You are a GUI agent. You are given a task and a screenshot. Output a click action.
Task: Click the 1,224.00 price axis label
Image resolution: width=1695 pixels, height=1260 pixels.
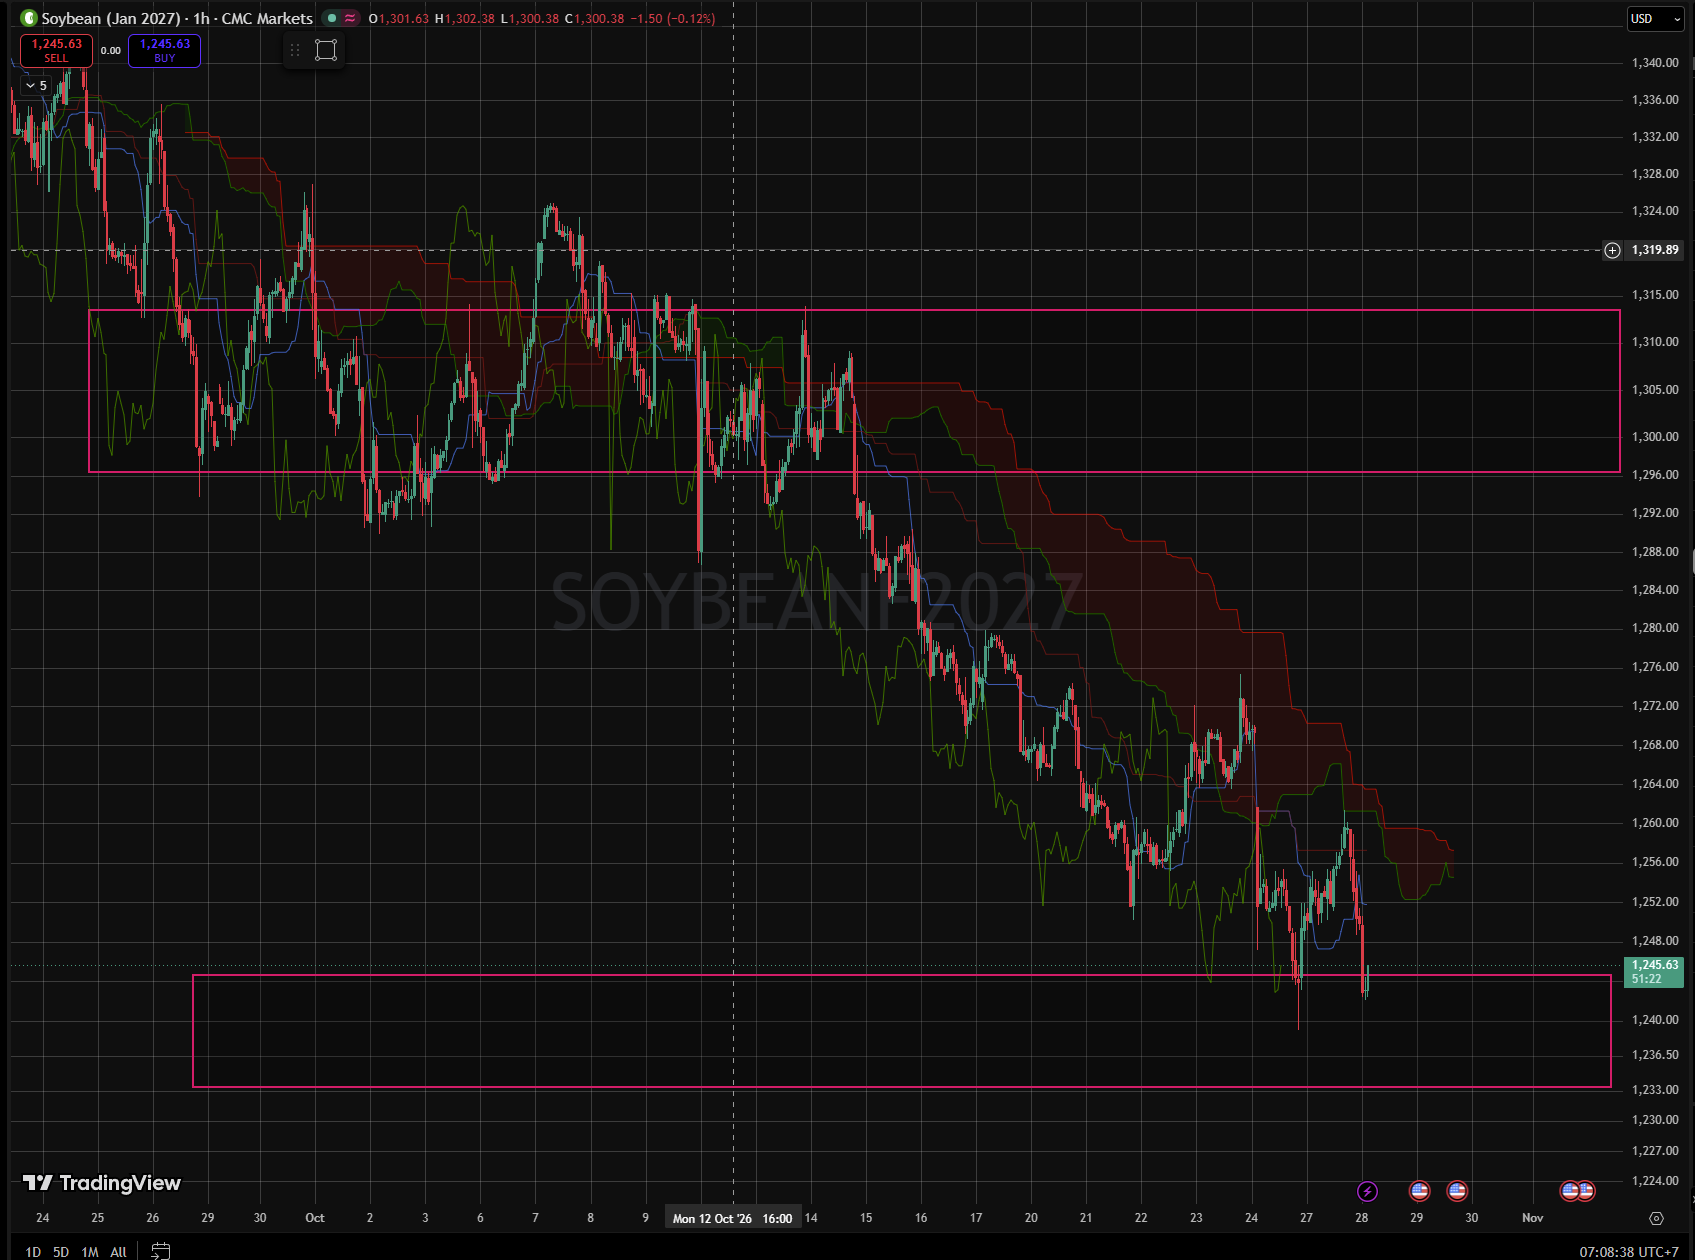pos(1655,1181)
